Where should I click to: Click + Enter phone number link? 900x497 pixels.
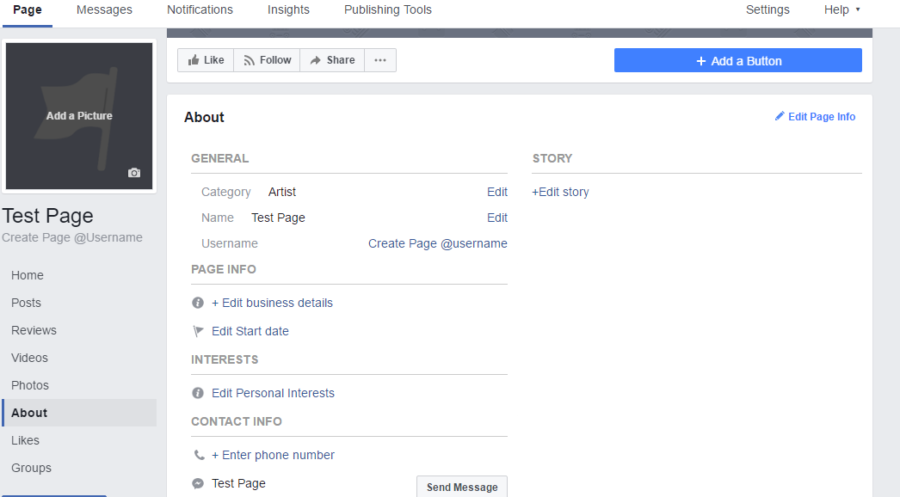[273, 455]
